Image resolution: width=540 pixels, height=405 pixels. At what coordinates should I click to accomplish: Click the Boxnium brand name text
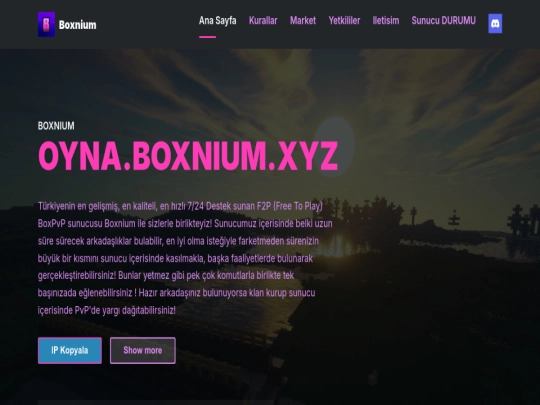(x=77, y=25)
